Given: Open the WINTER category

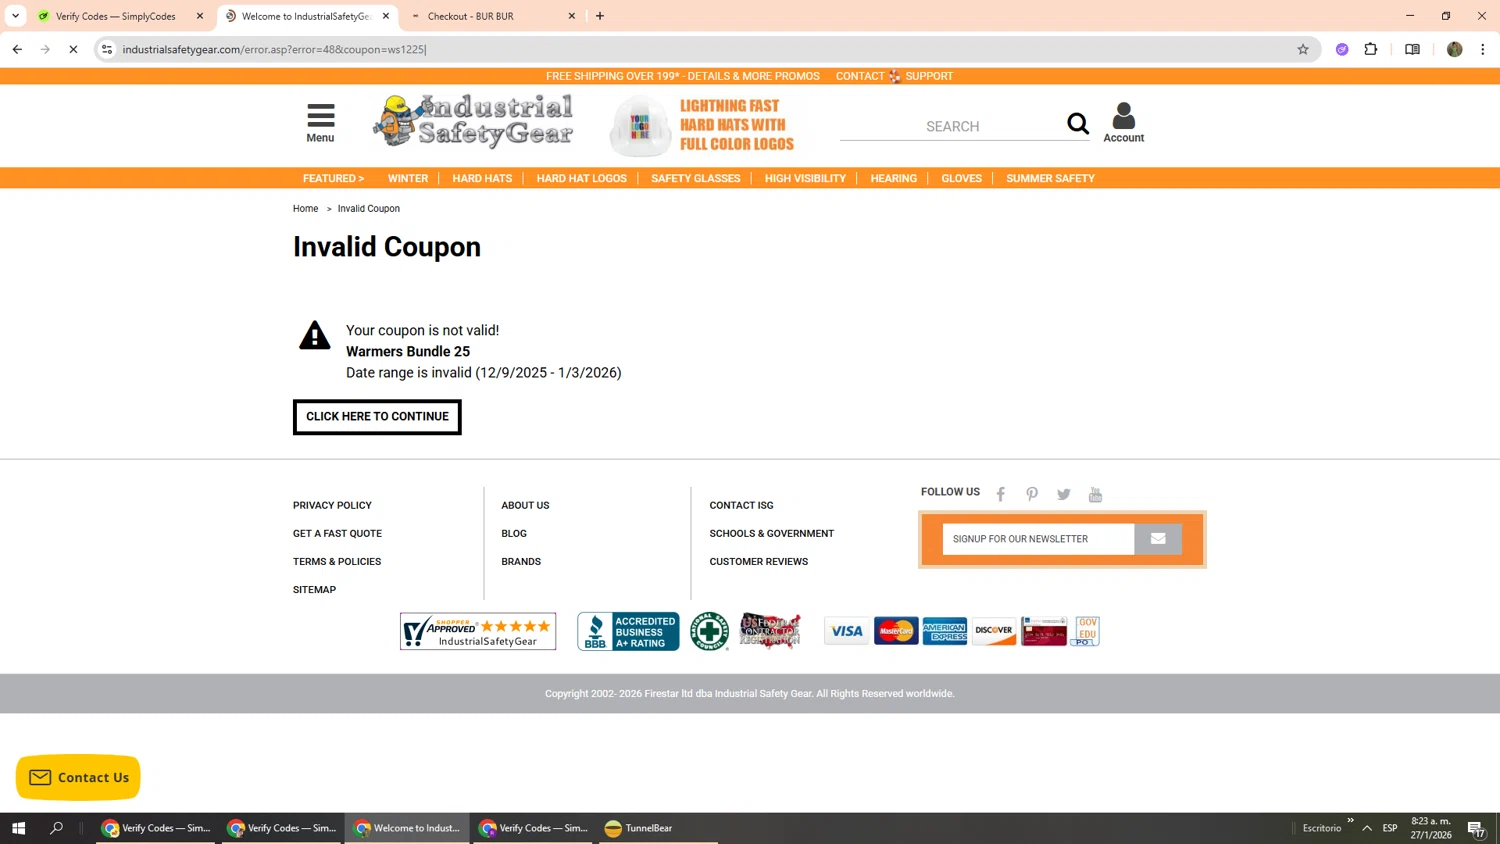Looking at the screenshot, I should [x=408, y=178].
